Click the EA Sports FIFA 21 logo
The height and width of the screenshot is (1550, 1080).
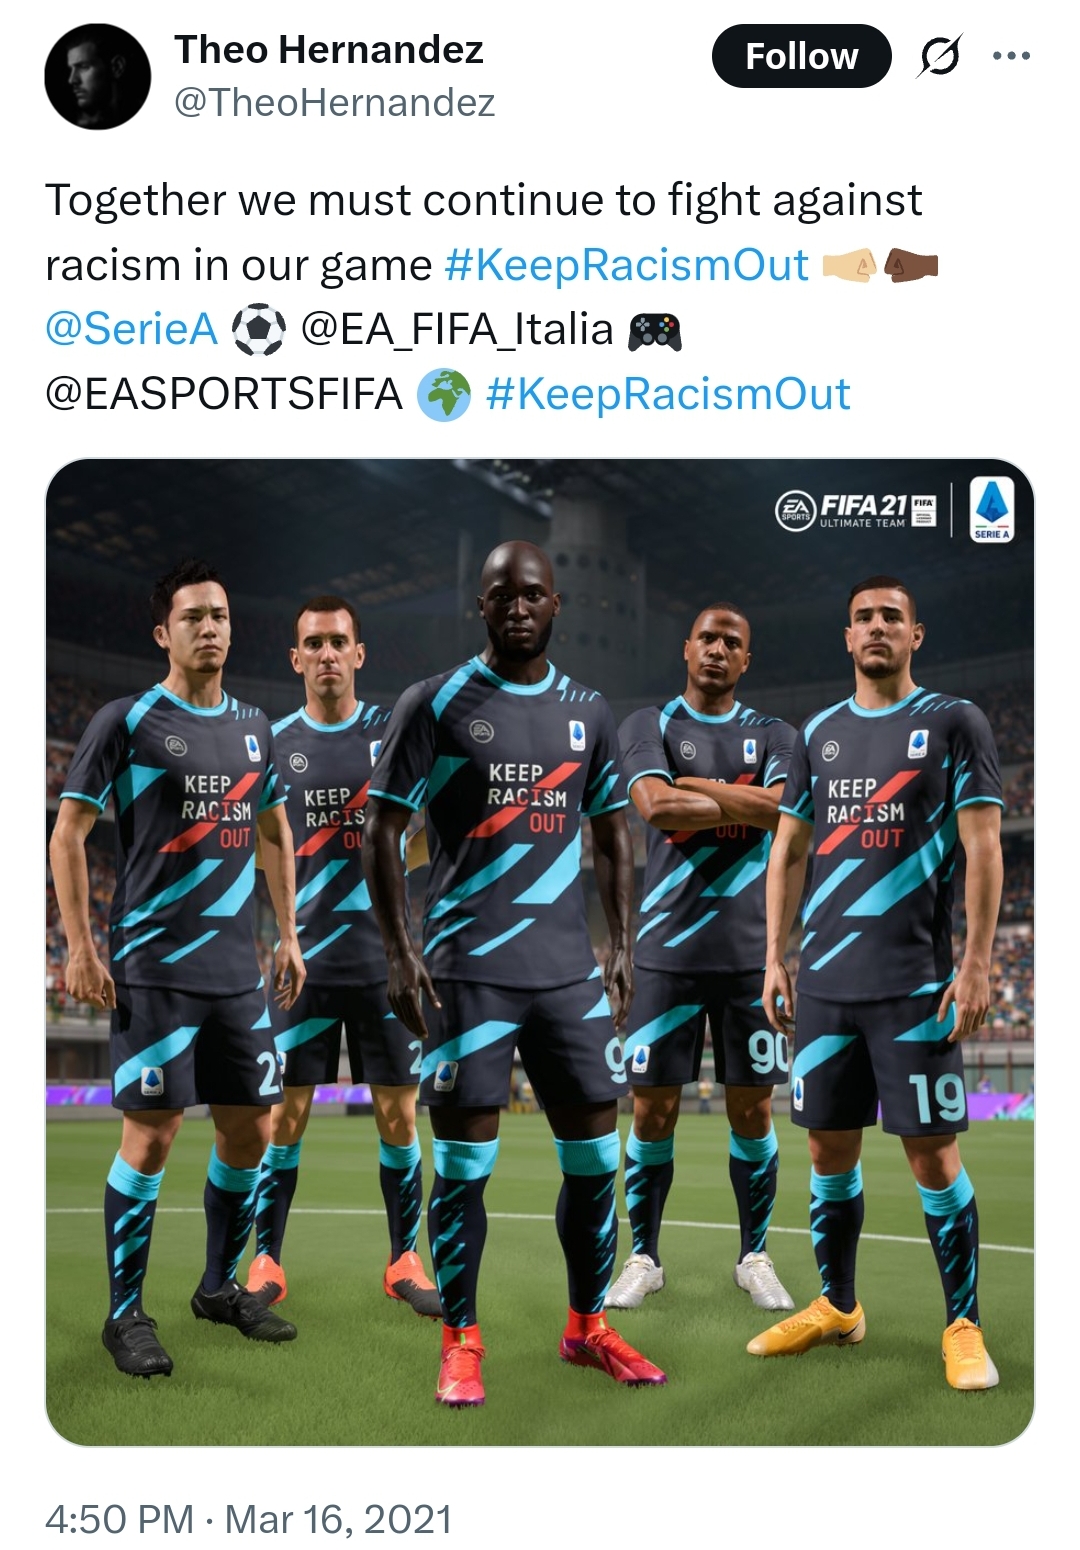click(x=856, y=509)
